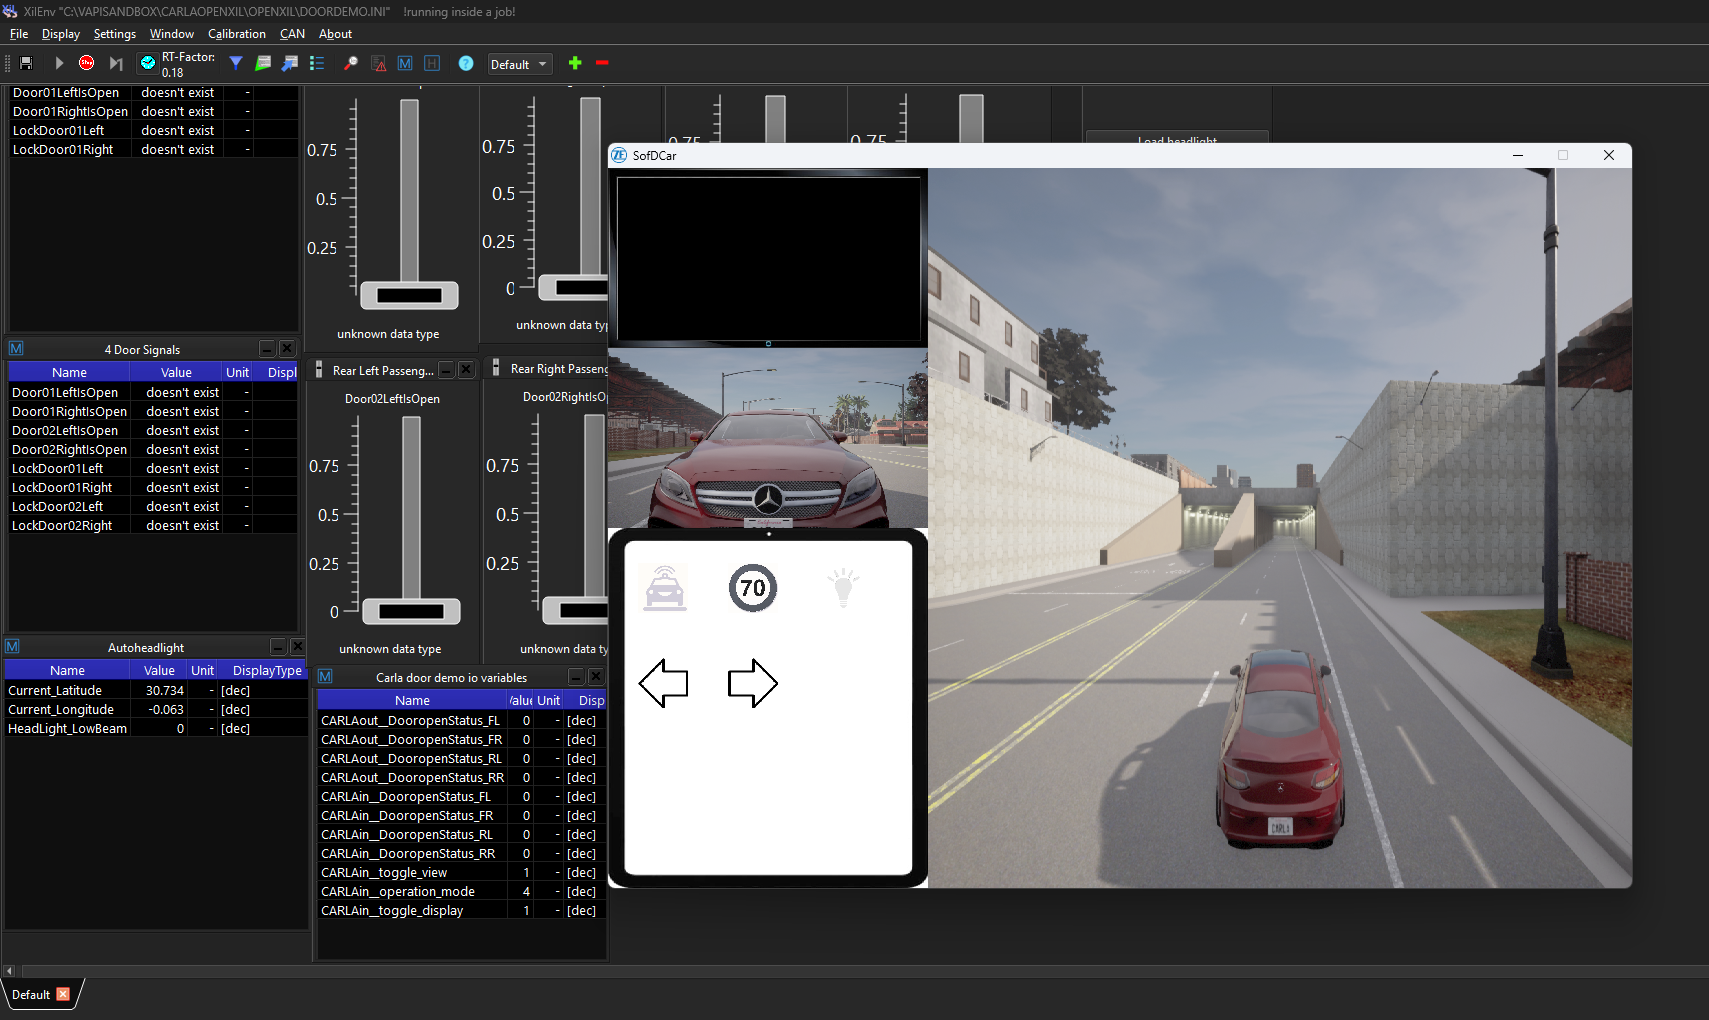Click the green plus icon to add a sheet

575,62
